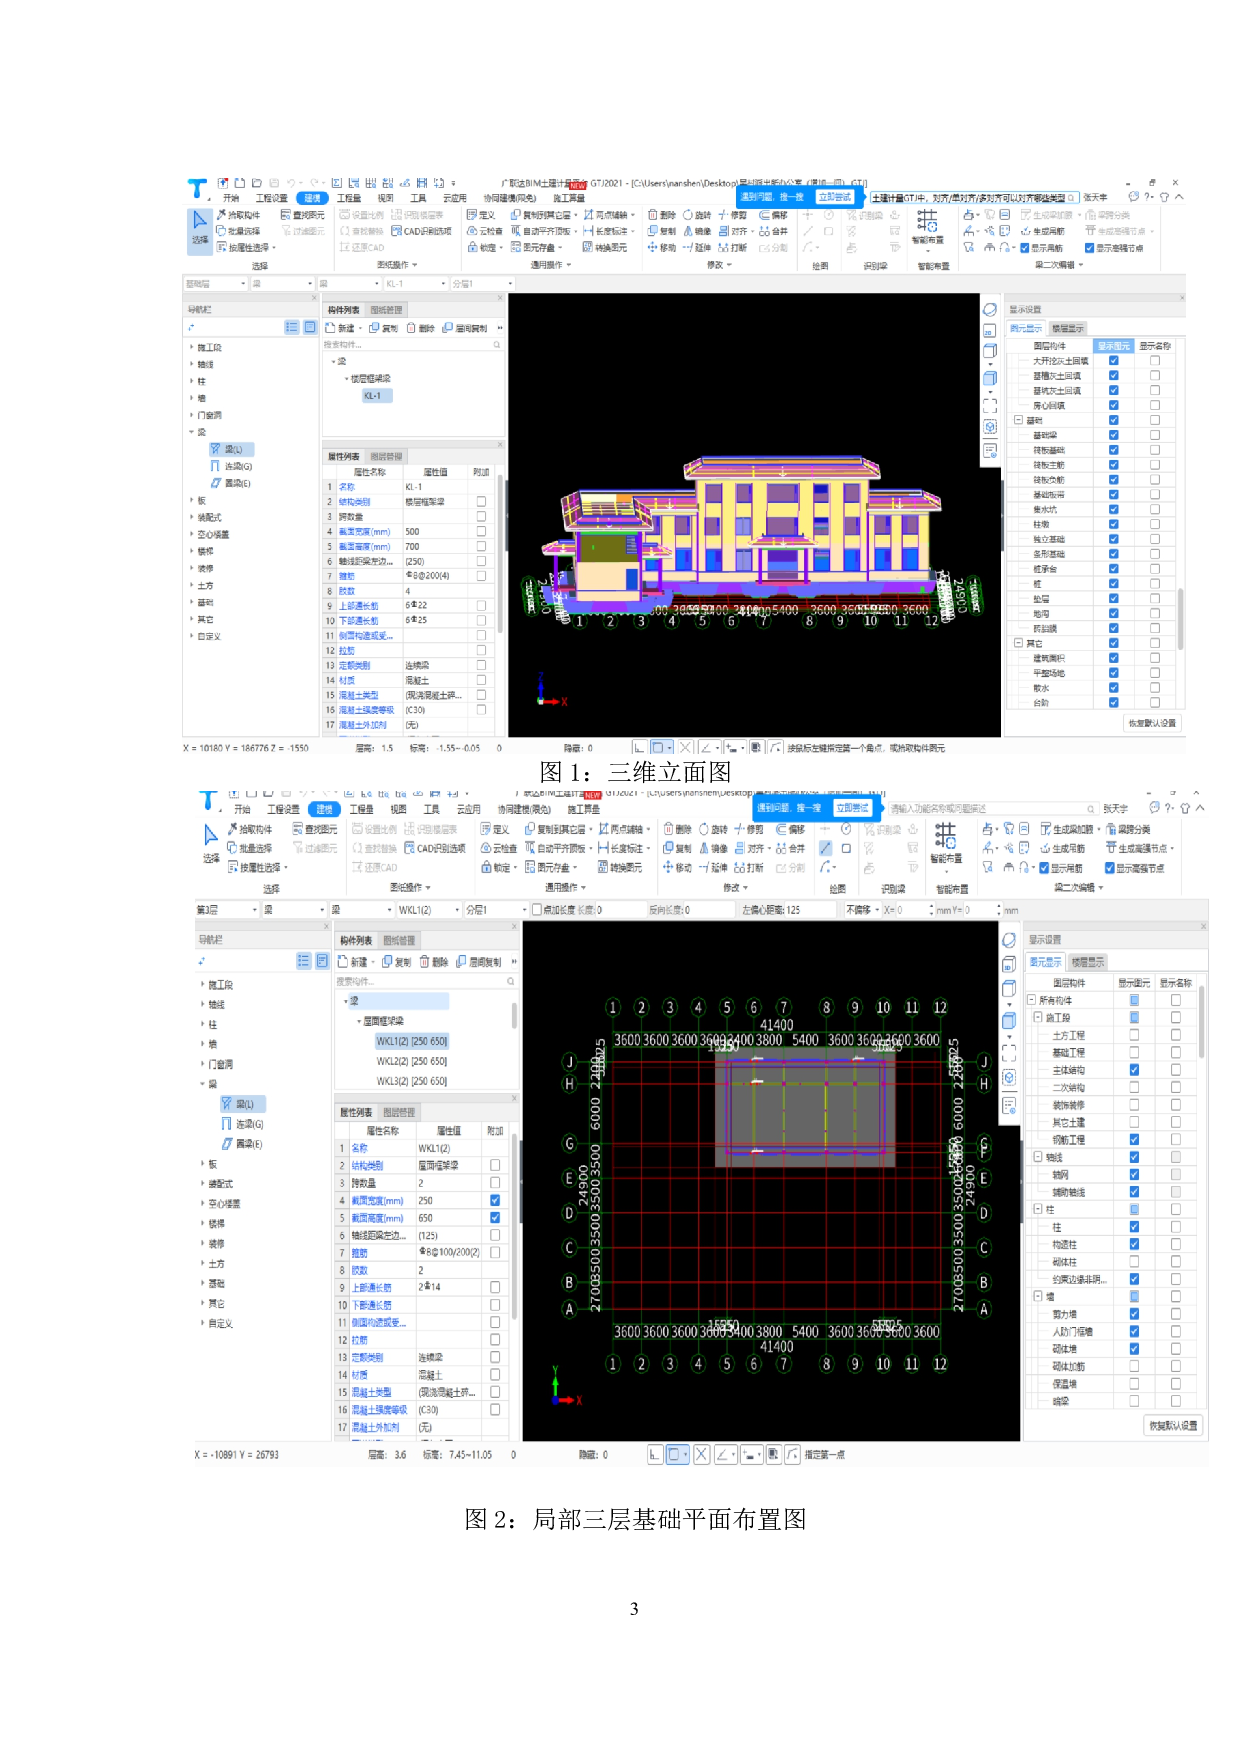1240x1754 pixels.
Task: Enable the 点加长度 checkbox
Action: pos(537,910)
